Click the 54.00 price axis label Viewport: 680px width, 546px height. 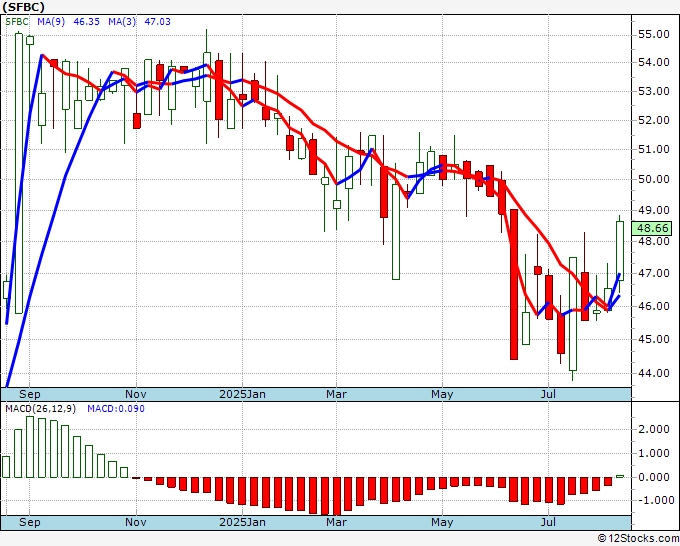click(654, 62)
